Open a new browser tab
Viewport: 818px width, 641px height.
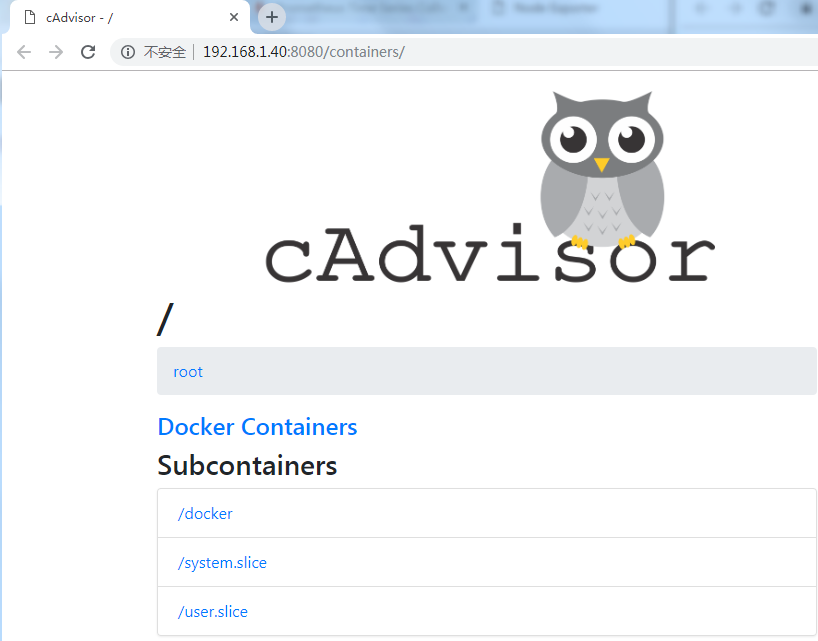click(x=272, y=17)
